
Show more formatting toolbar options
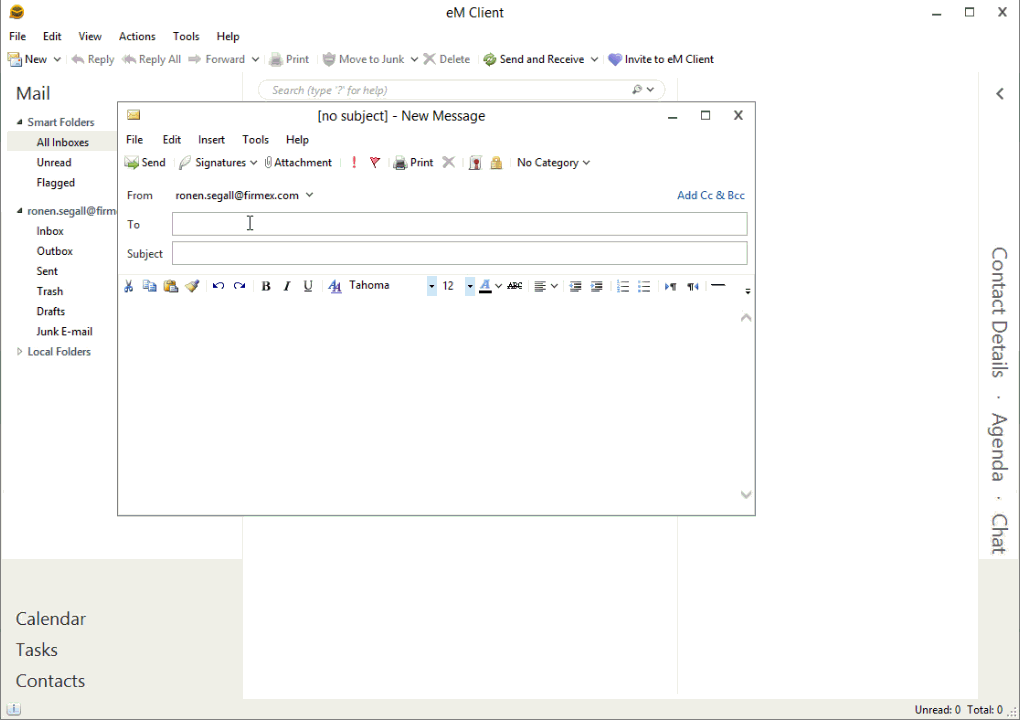pyautogui.click(x=747, y=291)
